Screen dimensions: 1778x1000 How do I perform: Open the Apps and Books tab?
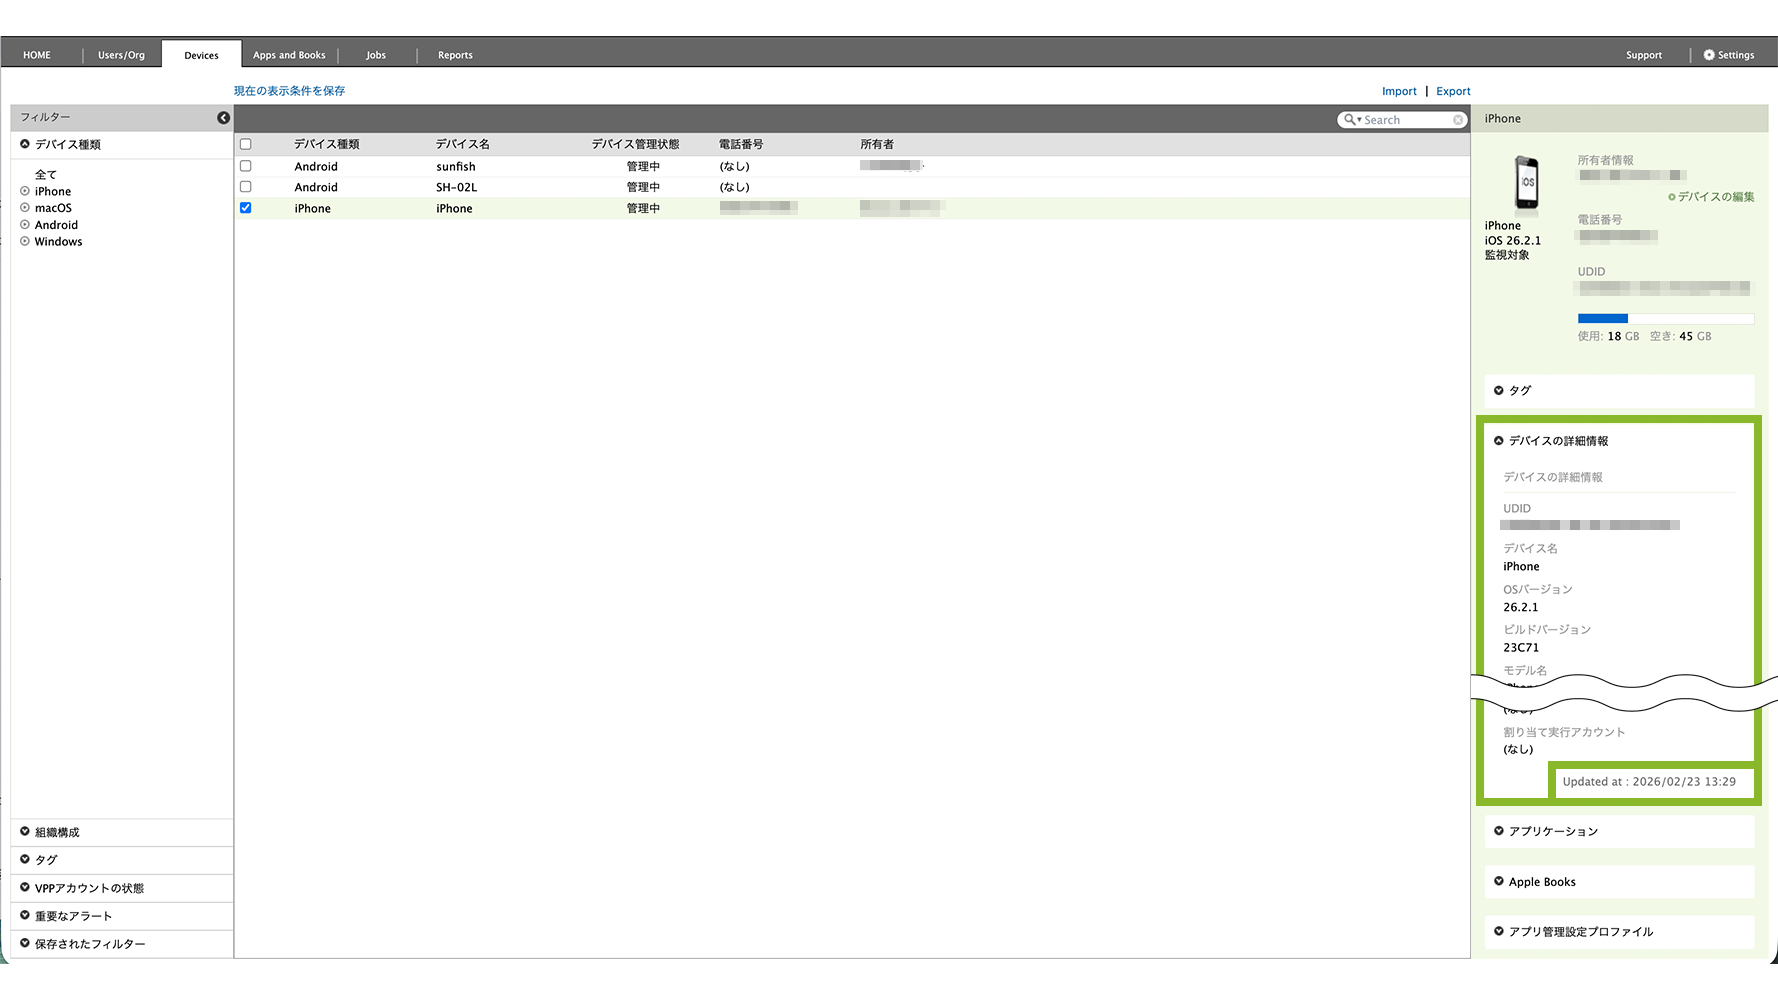coord(289,55)
